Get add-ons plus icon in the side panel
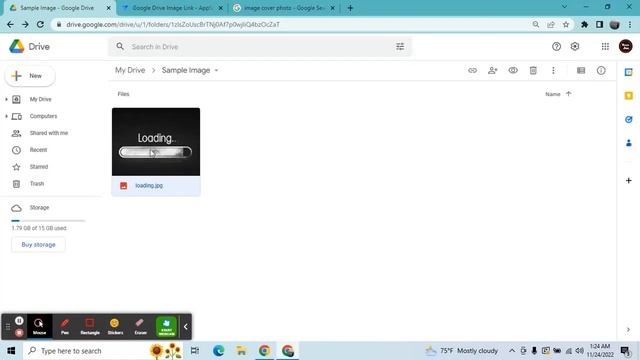This screenshot has height=360, width=640. pyautogui.click(x=629, y=180)
